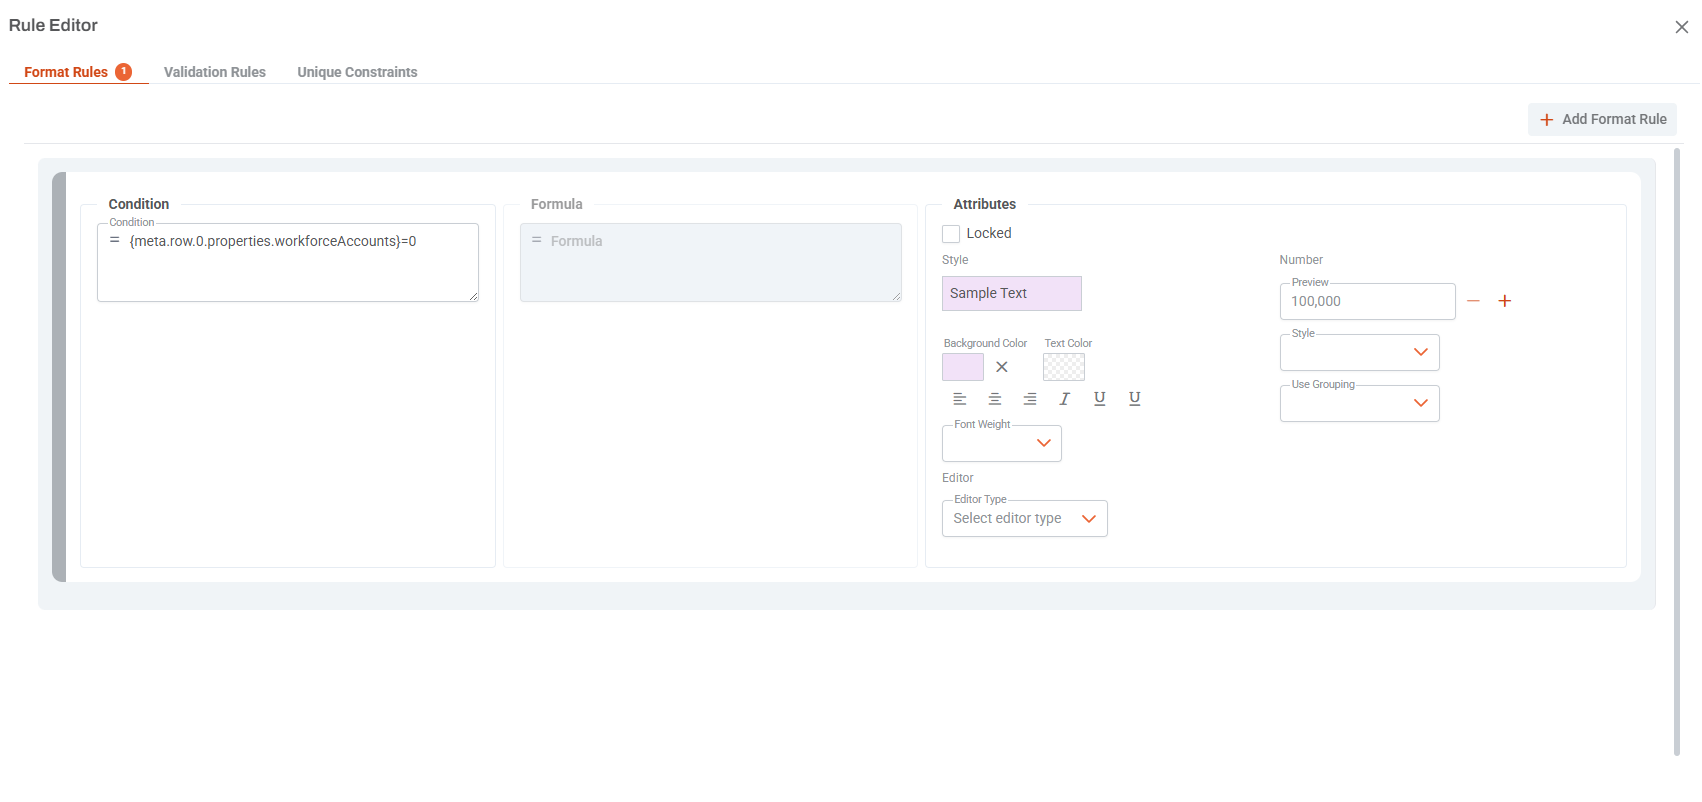Click into the Condition expression field
The height and width of the screenshot is (802, 1702).
click(288, 262)
